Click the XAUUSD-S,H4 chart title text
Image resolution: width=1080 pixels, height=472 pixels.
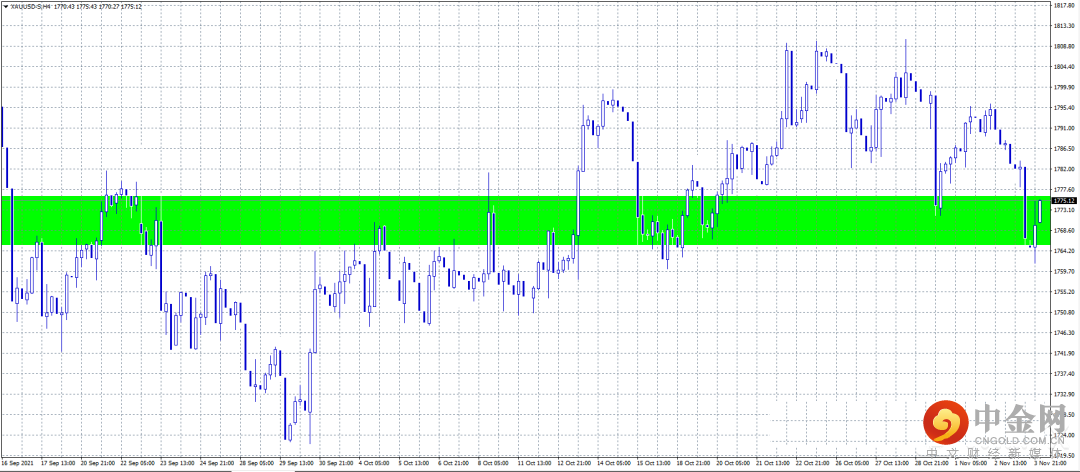point(30,6)
